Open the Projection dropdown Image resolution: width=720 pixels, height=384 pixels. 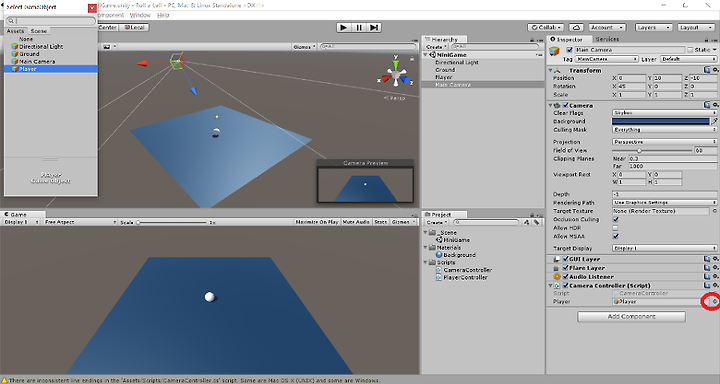tap(664, 142)
